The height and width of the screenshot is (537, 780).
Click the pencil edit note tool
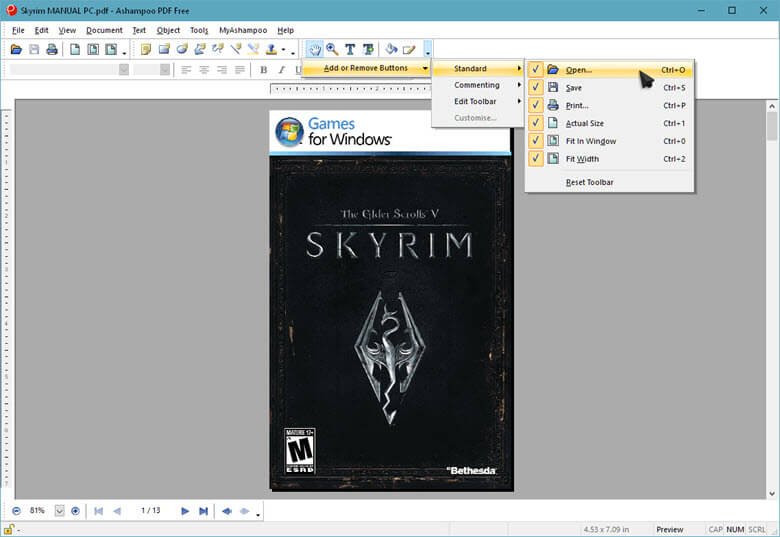(409, 49)
